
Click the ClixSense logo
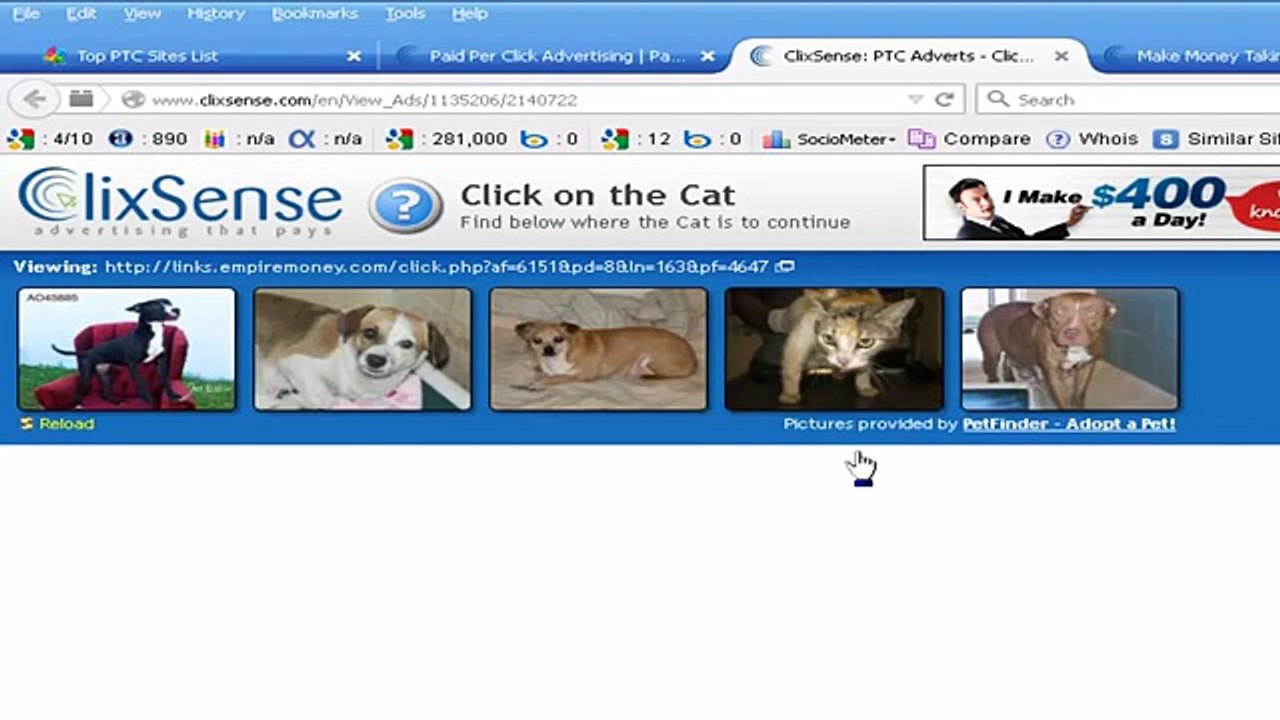[180, 202]
